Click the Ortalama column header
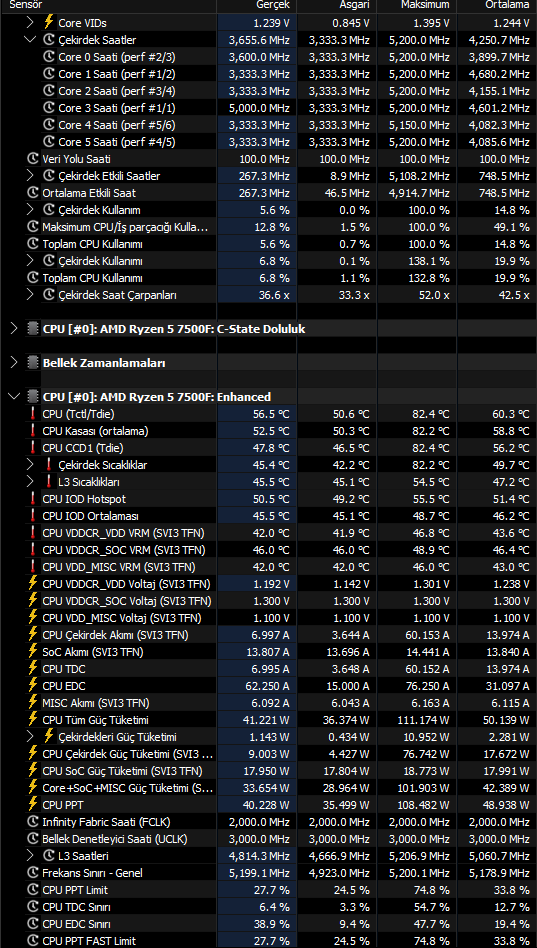Image resolution: width=537 pixels, height=948 pixels. pyautogui.click(x=497, y=5)
